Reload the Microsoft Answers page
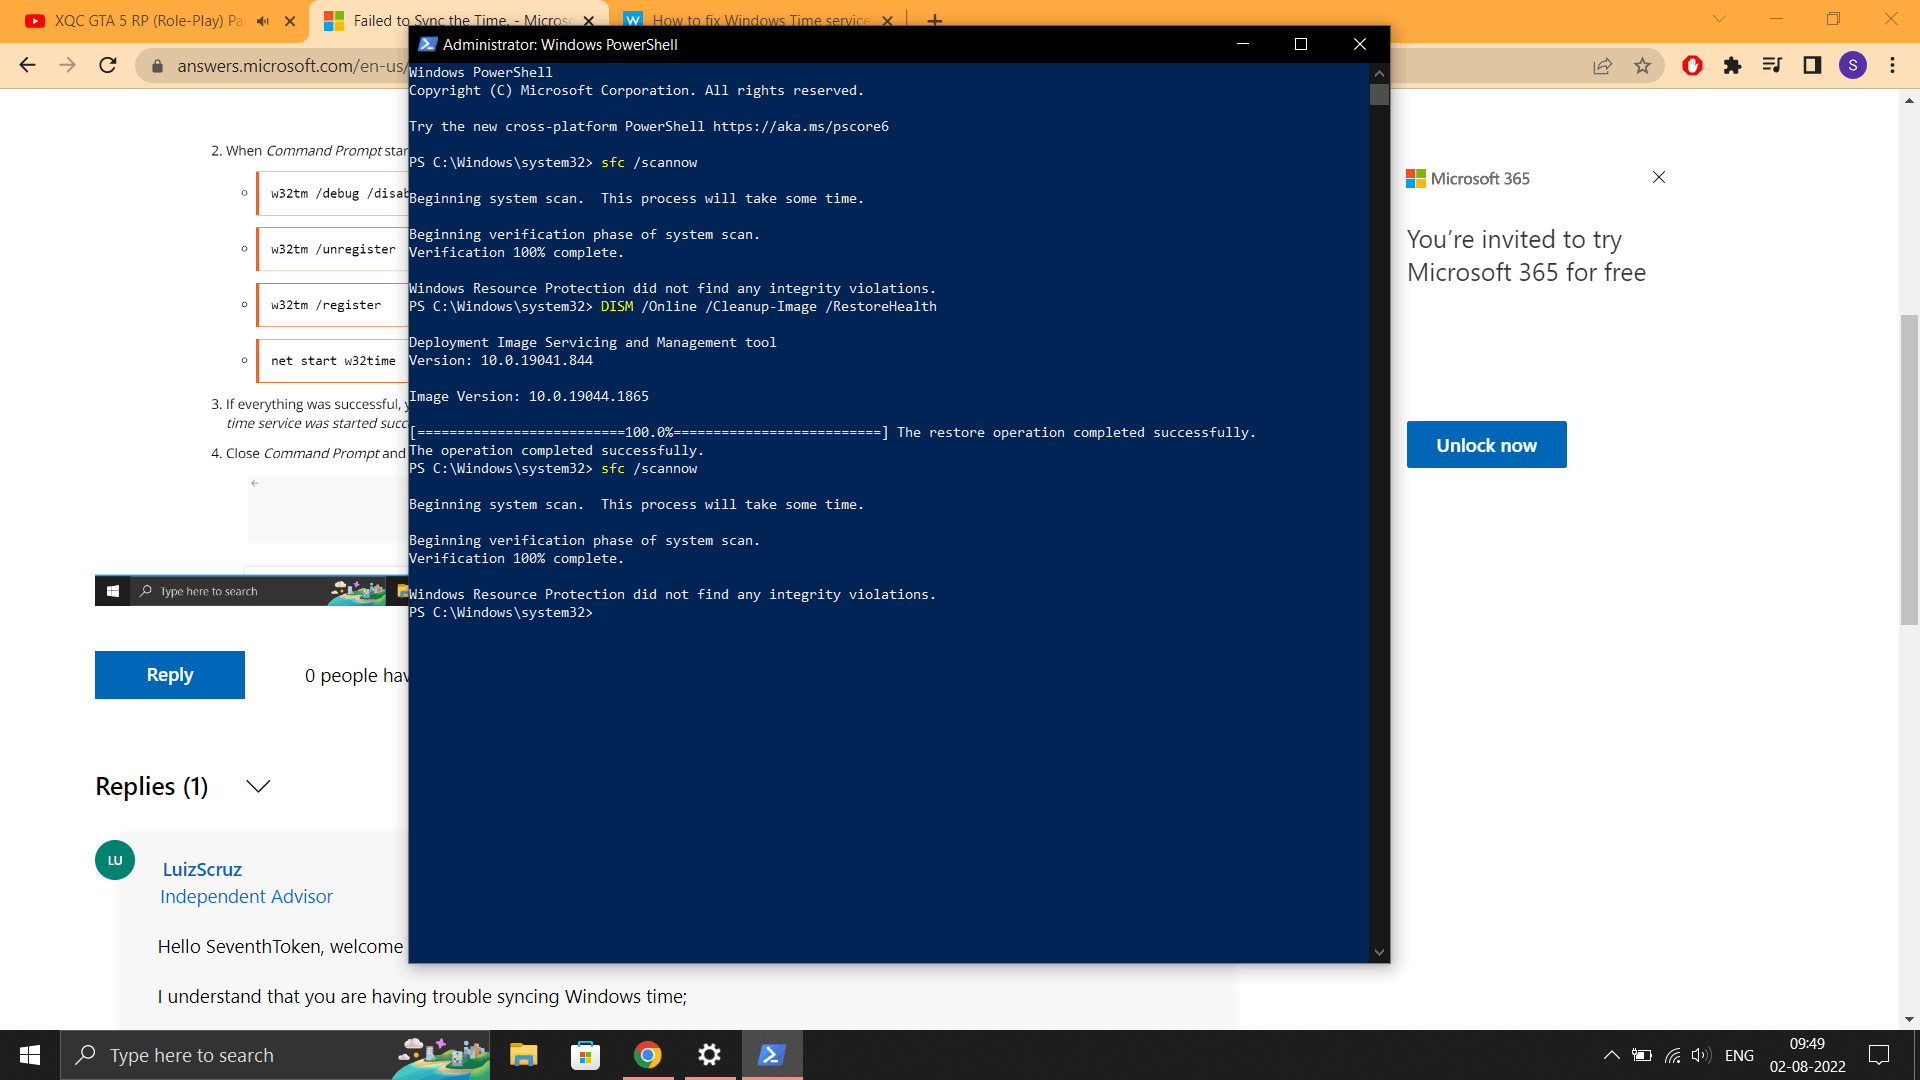 [108, 65]
